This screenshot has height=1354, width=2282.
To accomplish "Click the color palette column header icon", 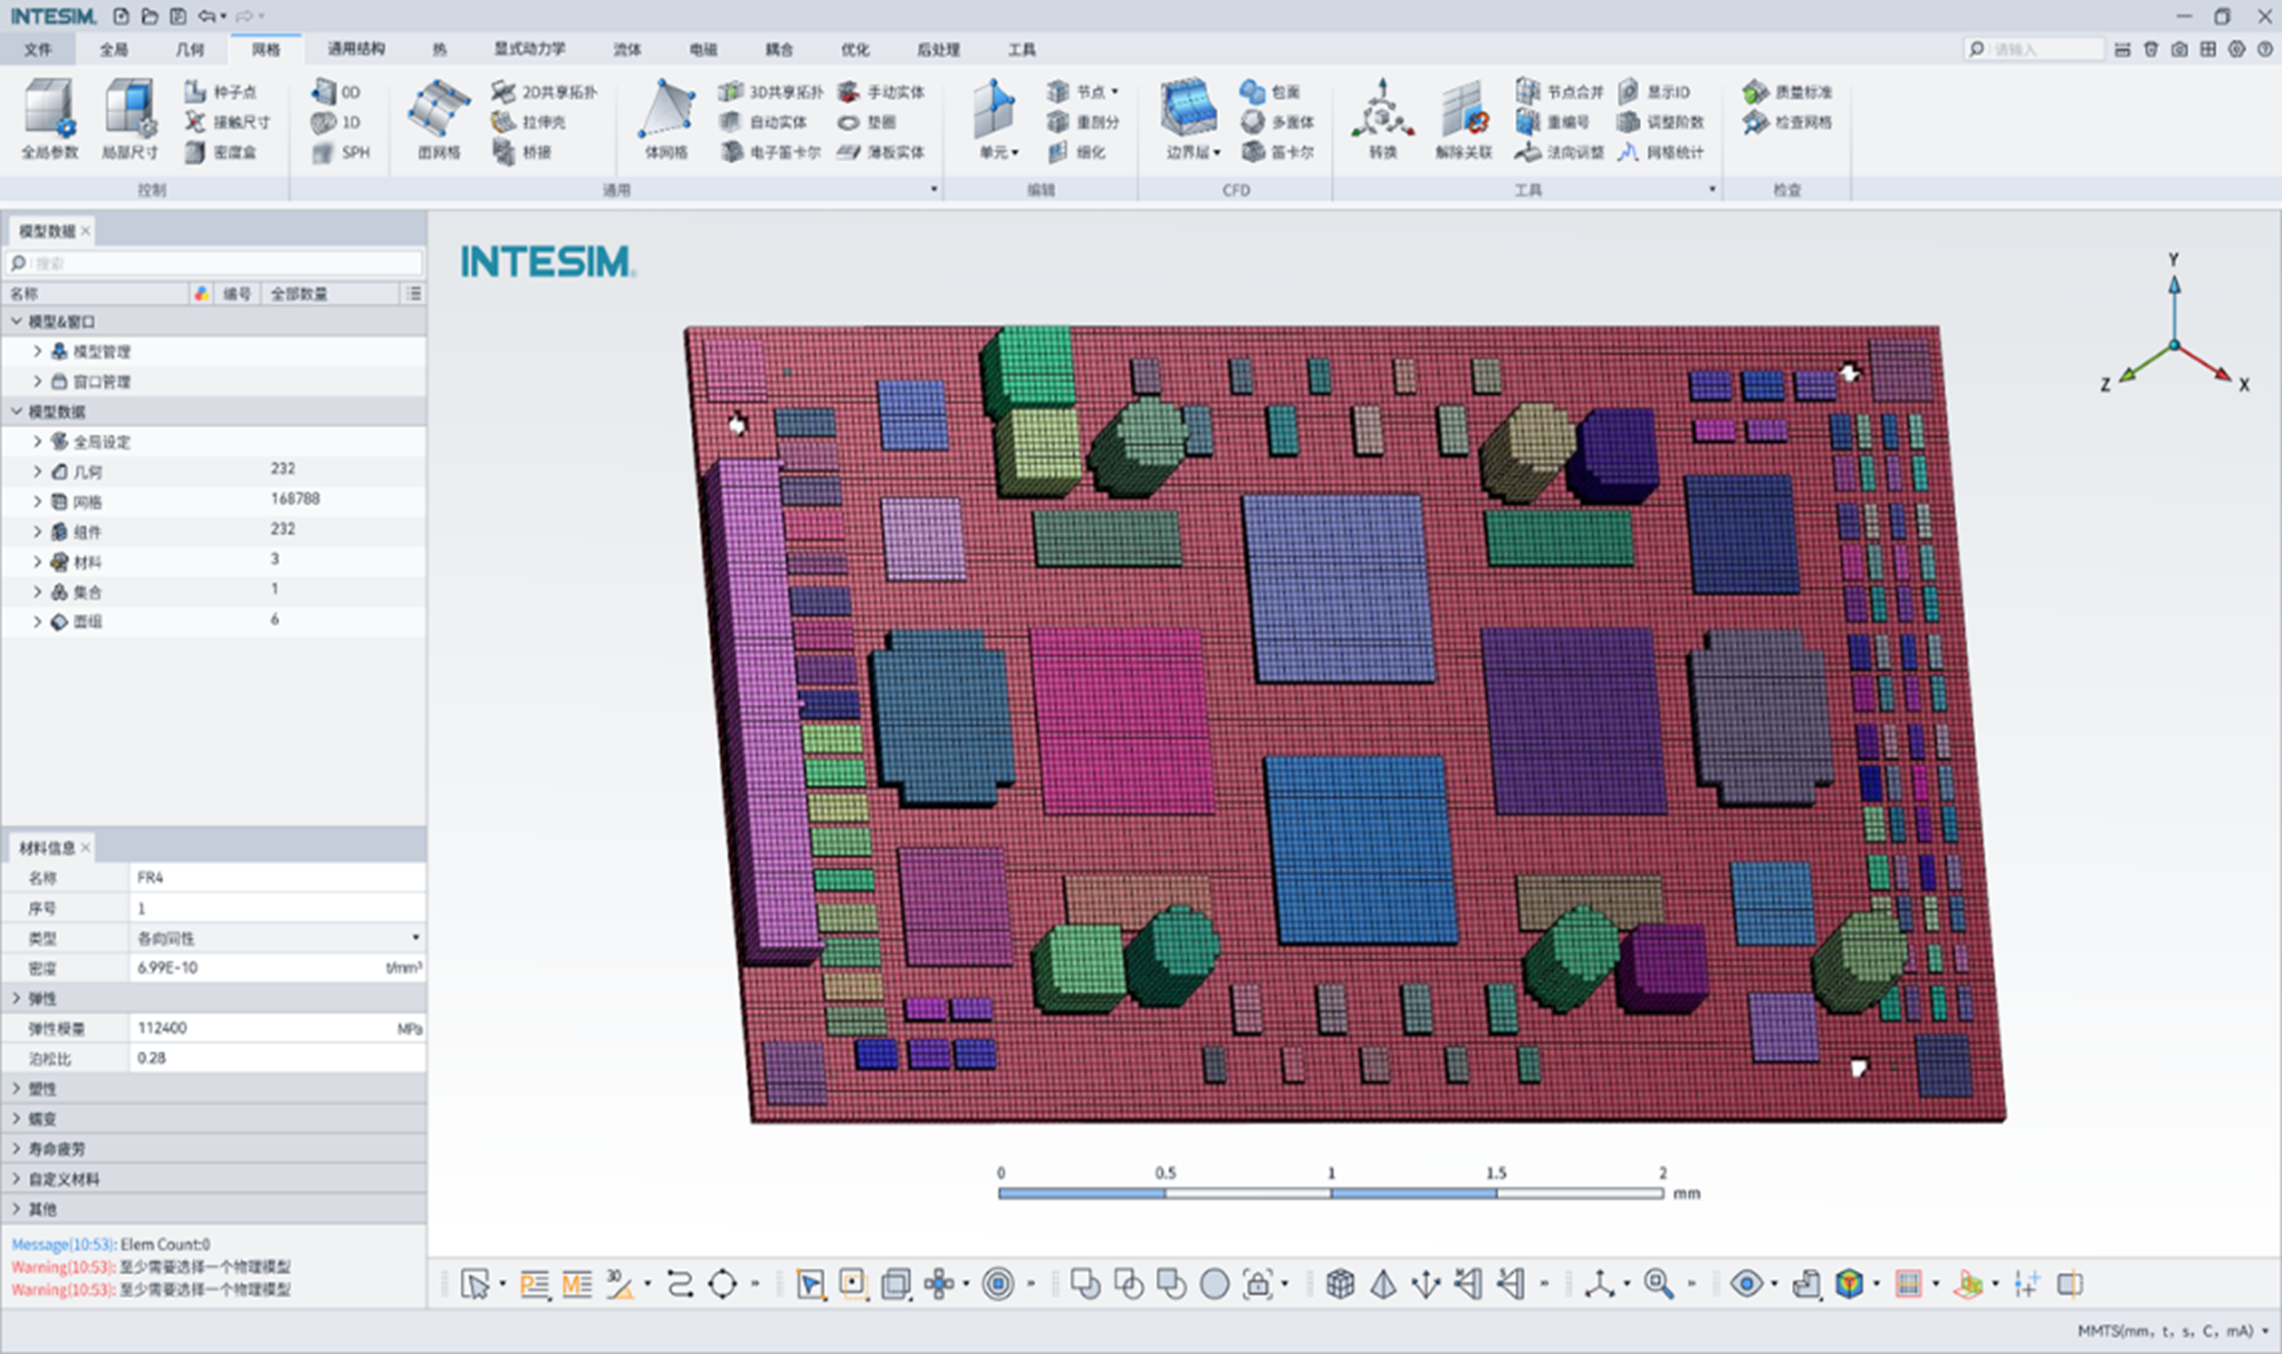I will pos(201,293).
